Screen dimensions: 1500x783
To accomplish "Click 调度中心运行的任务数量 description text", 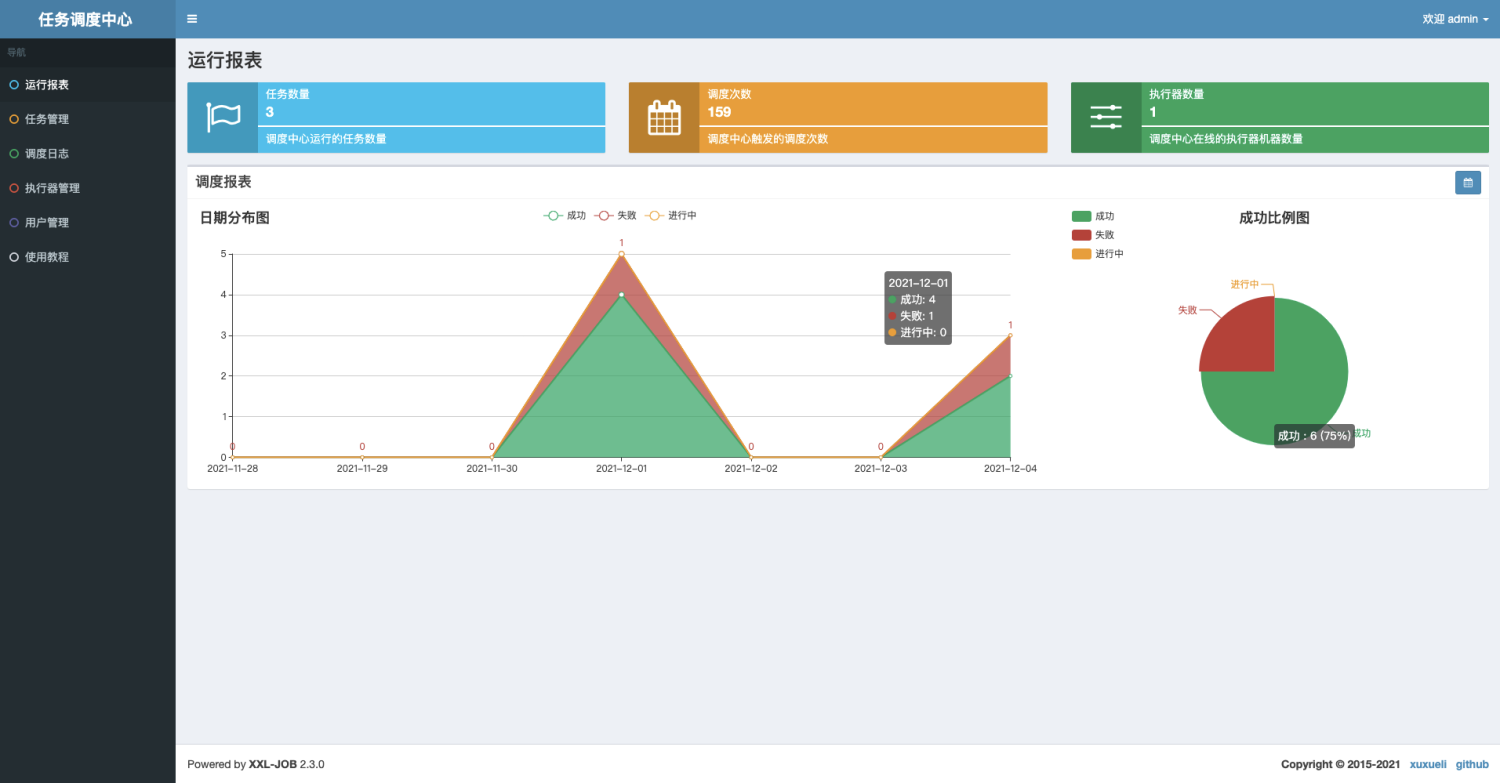I will tap(326, 139).
